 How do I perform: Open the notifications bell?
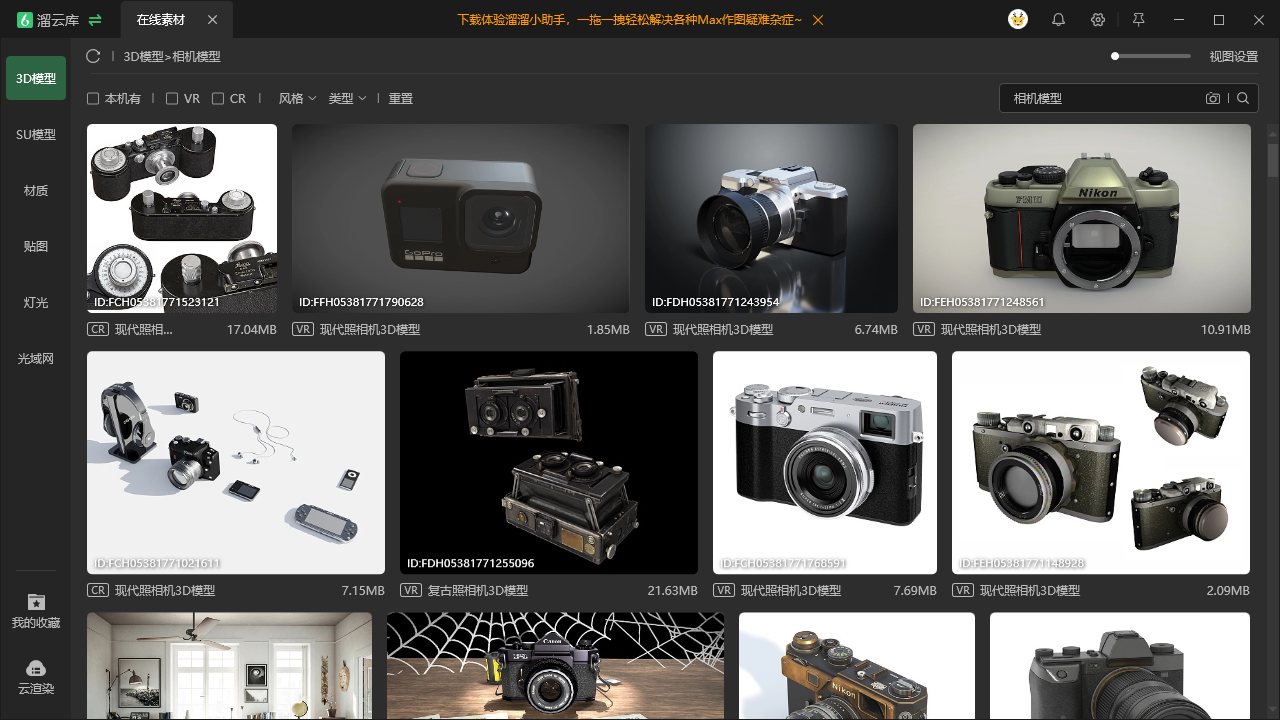pyautogui.click(x=1058, y=20)
